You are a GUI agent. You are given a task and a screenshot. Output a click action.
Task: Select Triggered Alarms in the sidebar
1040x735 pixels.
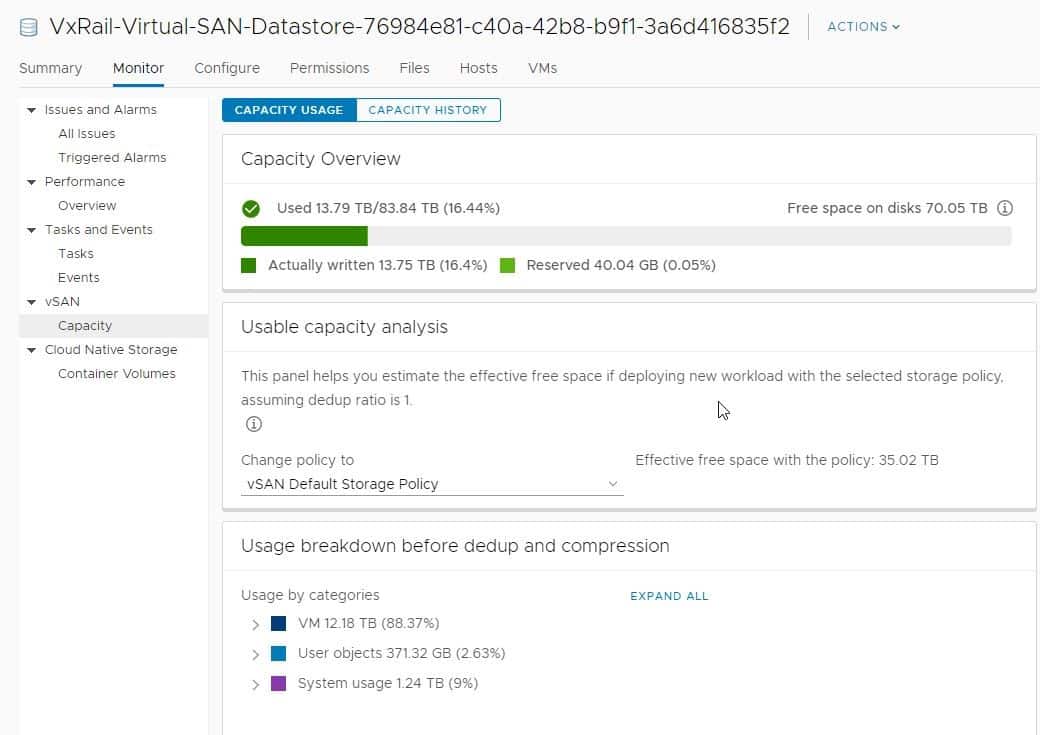[112, 157]
